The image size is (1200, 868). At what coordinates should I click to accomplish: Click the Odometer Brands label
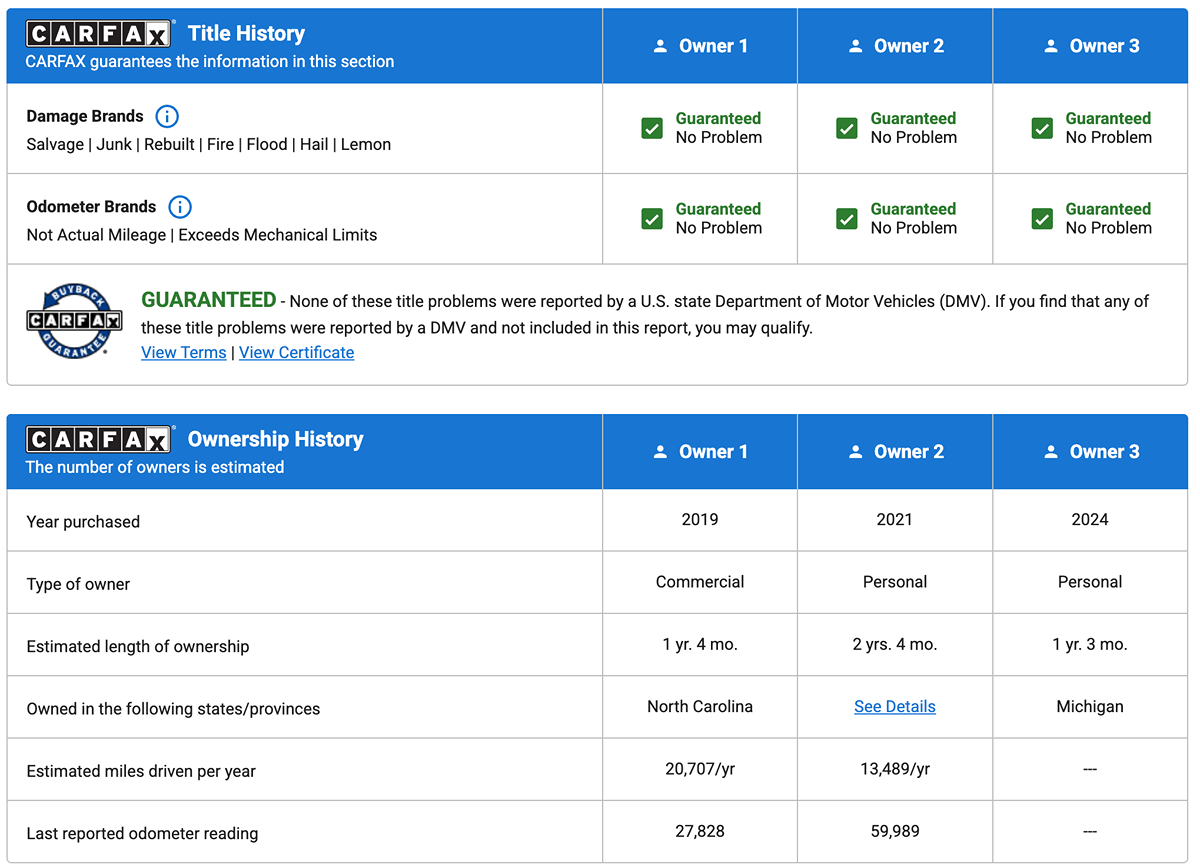91,207
